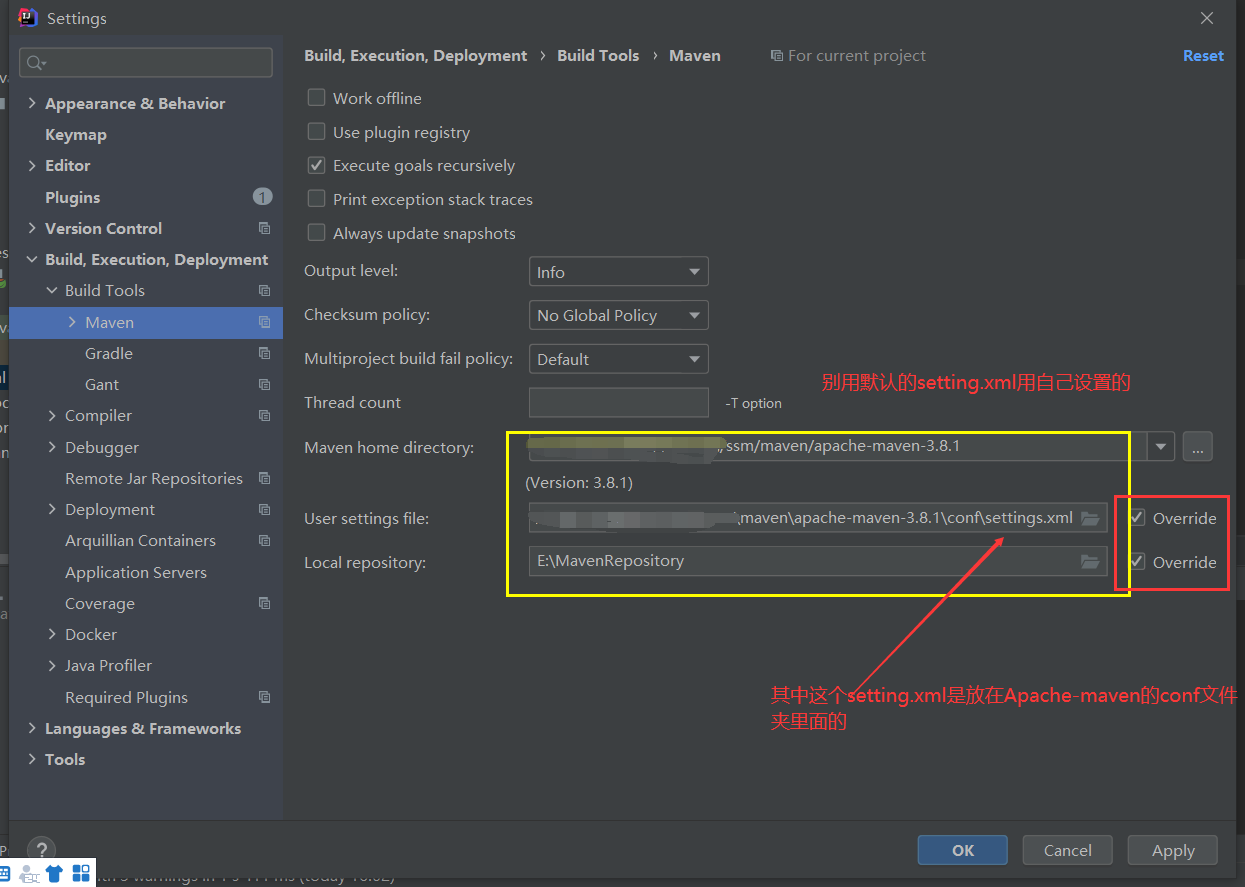Click project-level icon next to Deployment
This screenshot has width=1245, height=887.
click(264, 509)
